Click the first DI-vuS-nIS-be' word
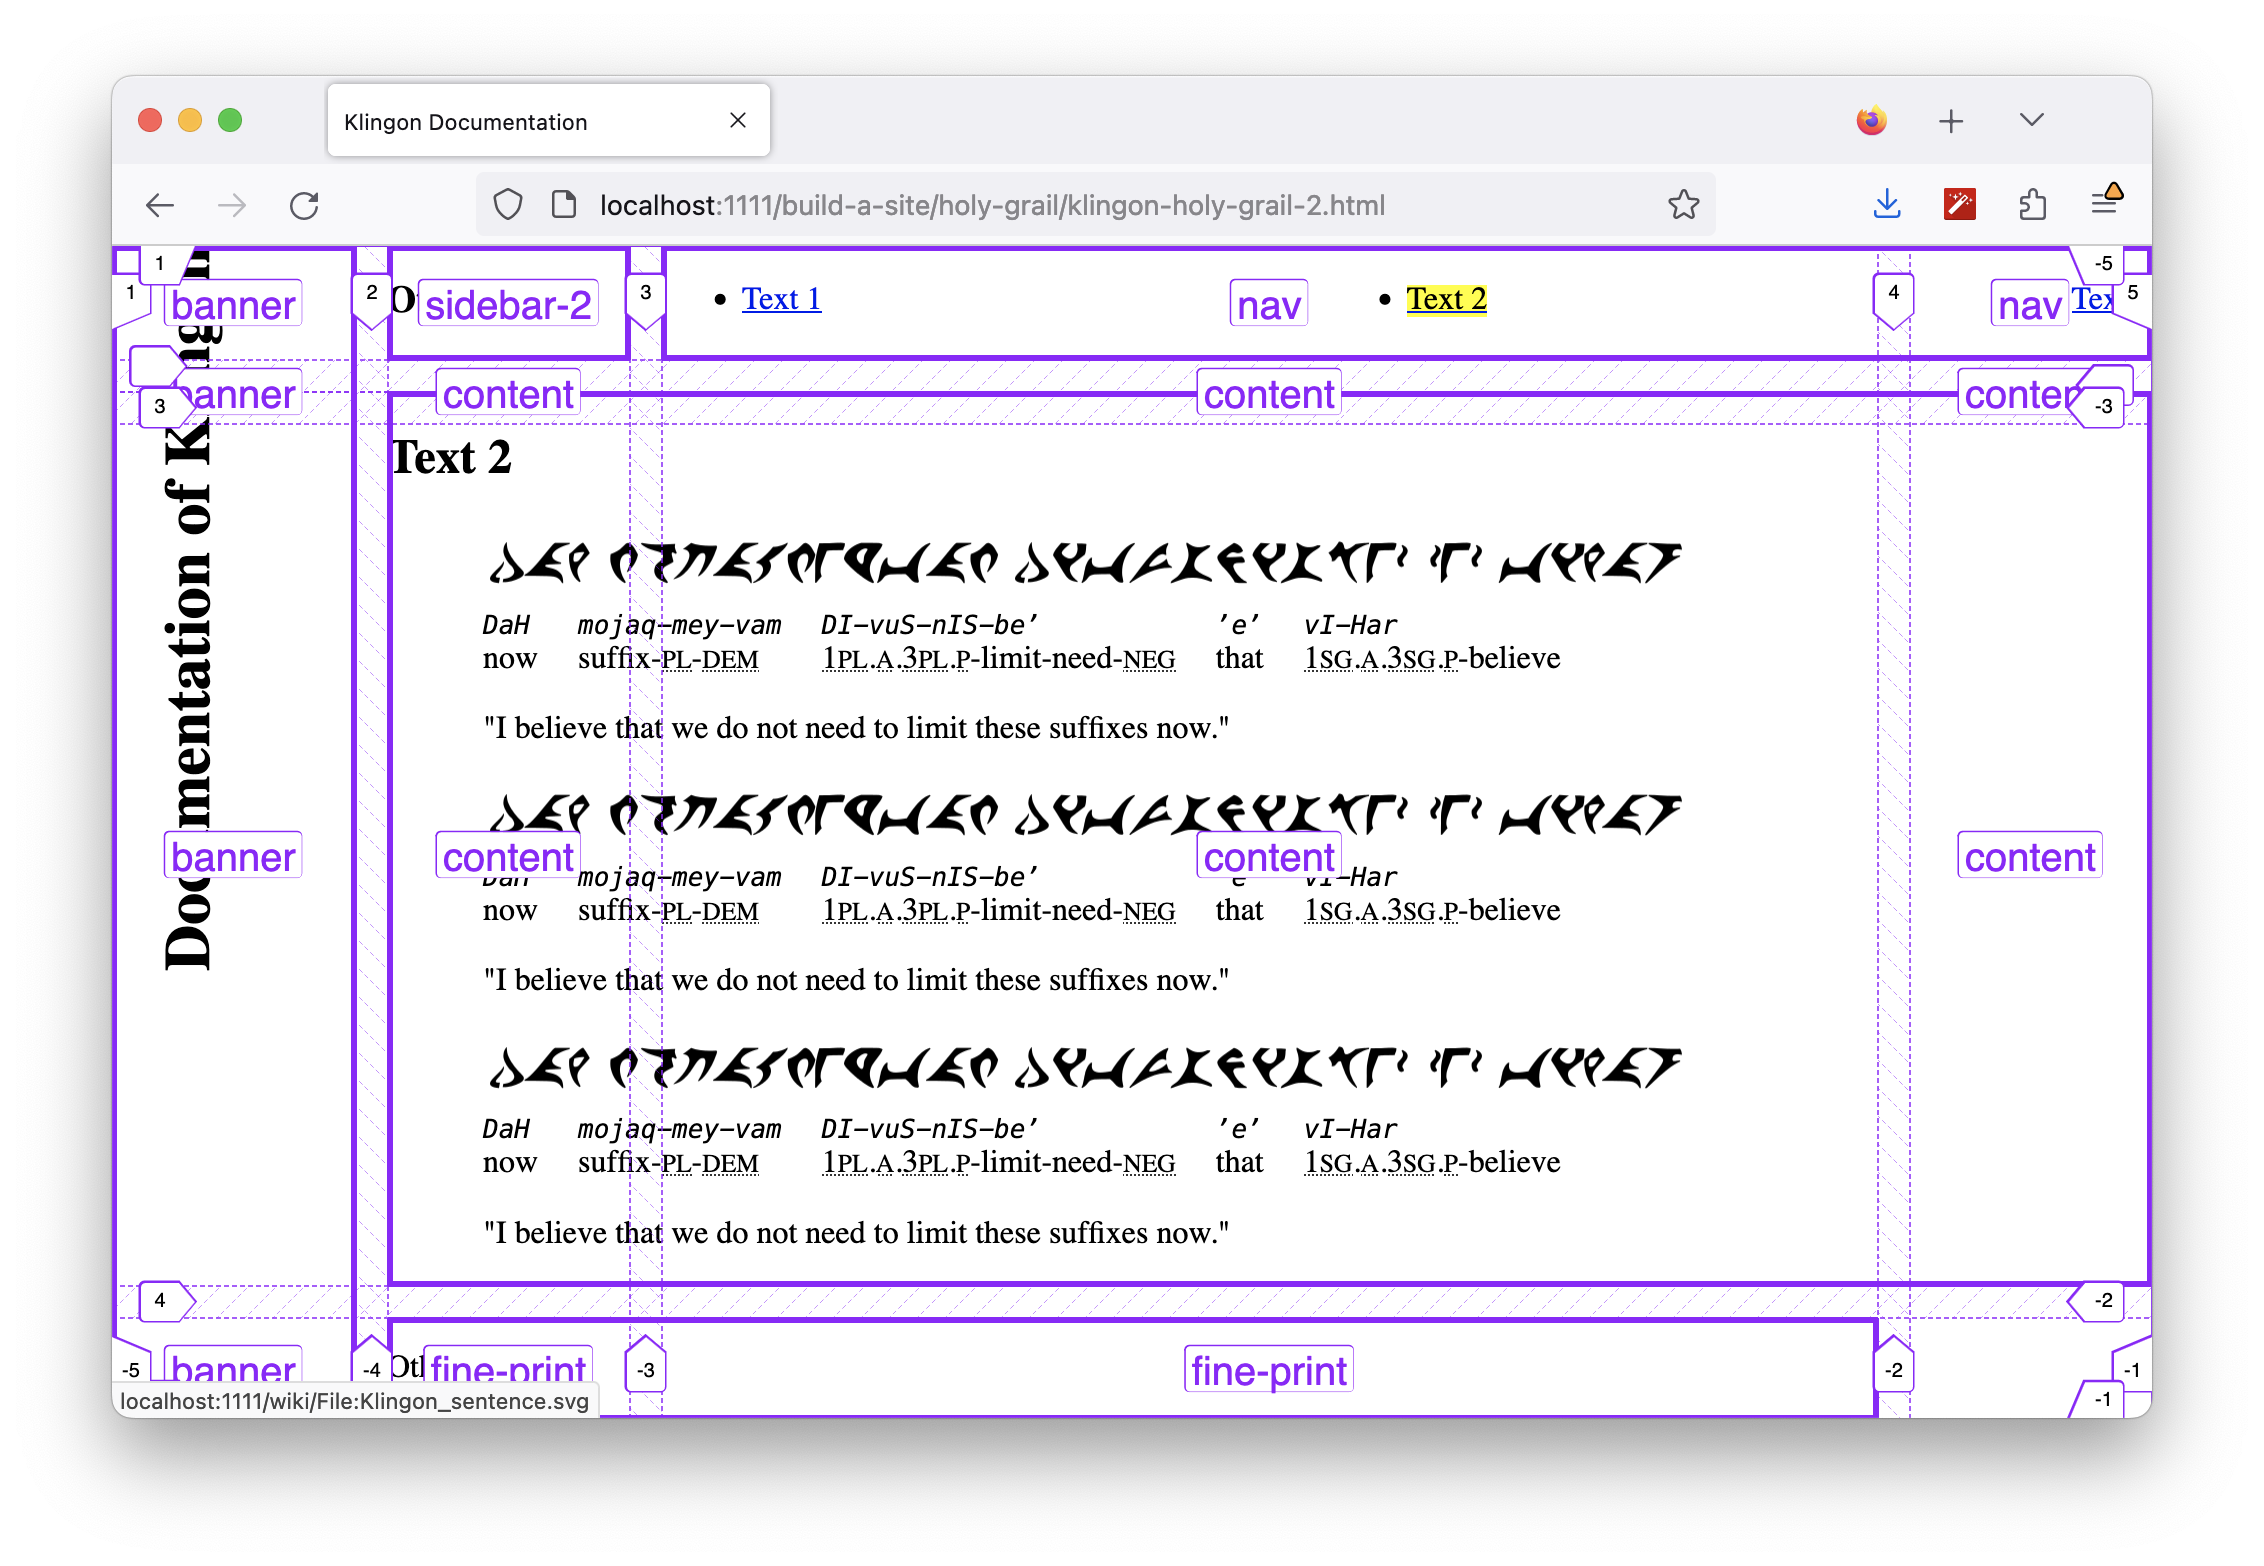Viewport: 2264px width, 1566px height. tap(929, 625)
